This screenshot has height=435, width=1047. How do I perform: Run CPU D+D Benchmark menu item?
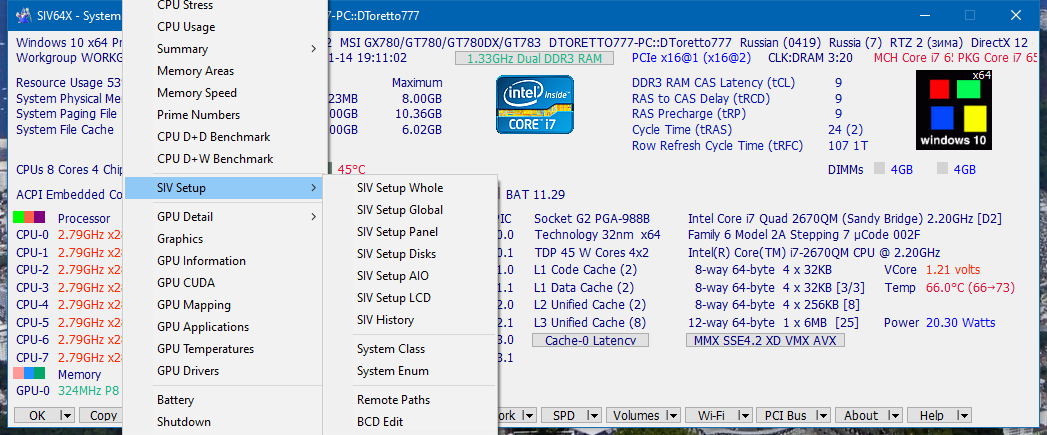coord(225,137)
